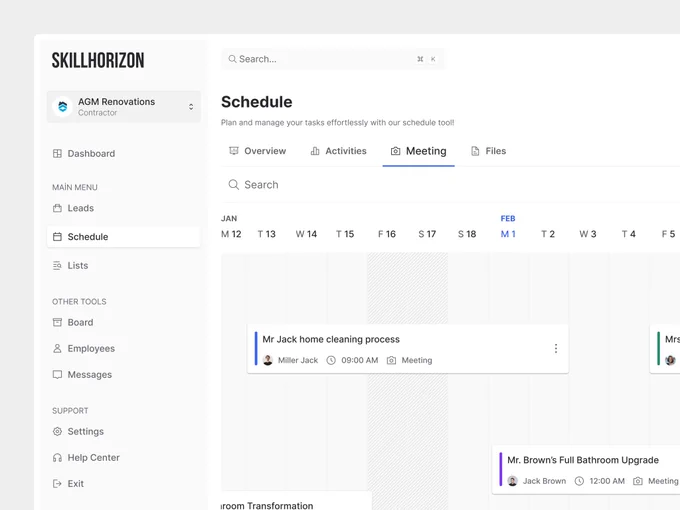Click the JAN month label
Viewport: 680px width, 510px height.
pos(229,219)
